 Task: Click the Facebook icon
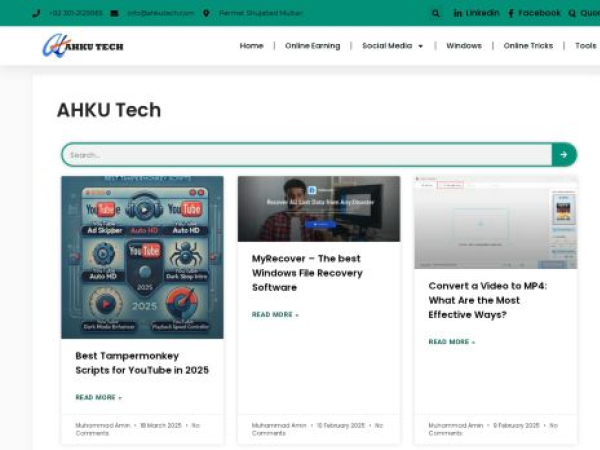(511, 13)
